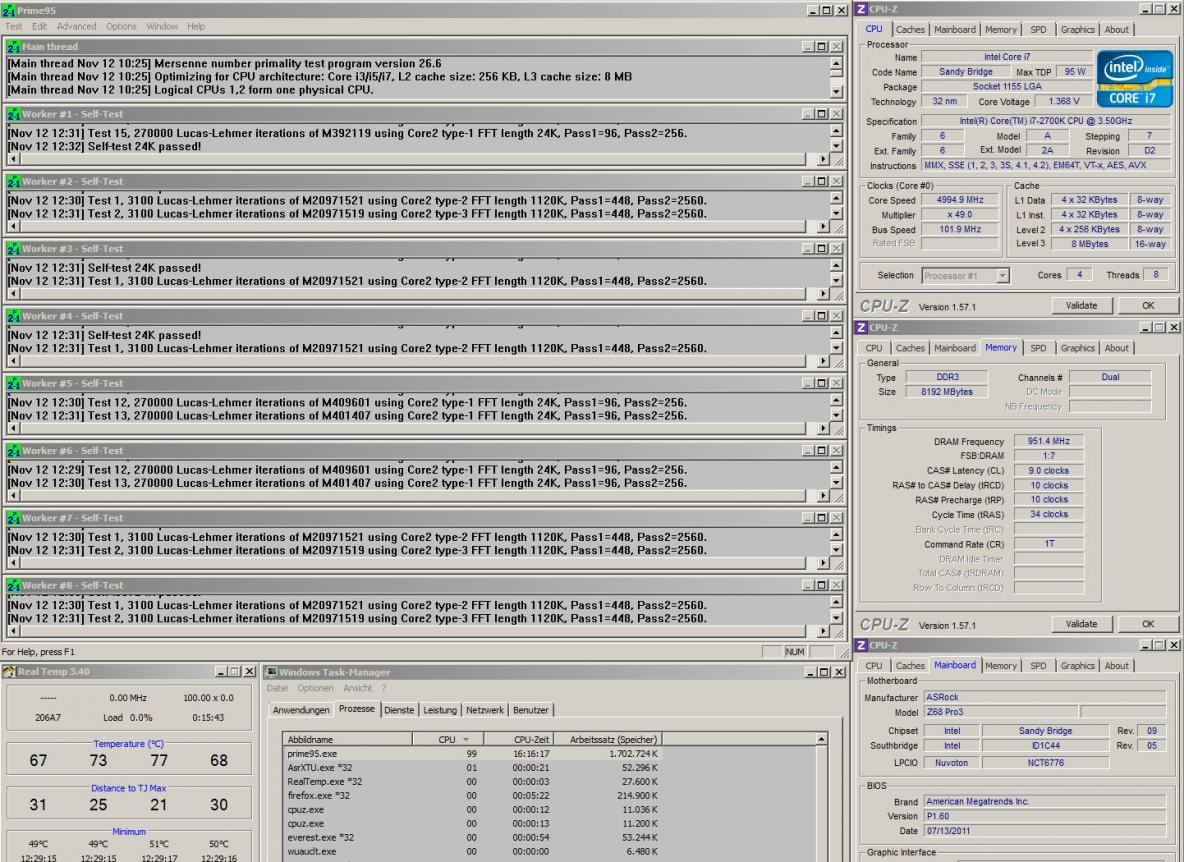Screen dimensions: 1184x862
Task: Click the CPU-Z icon in top CPU window
Action: (x=861, y=9)
